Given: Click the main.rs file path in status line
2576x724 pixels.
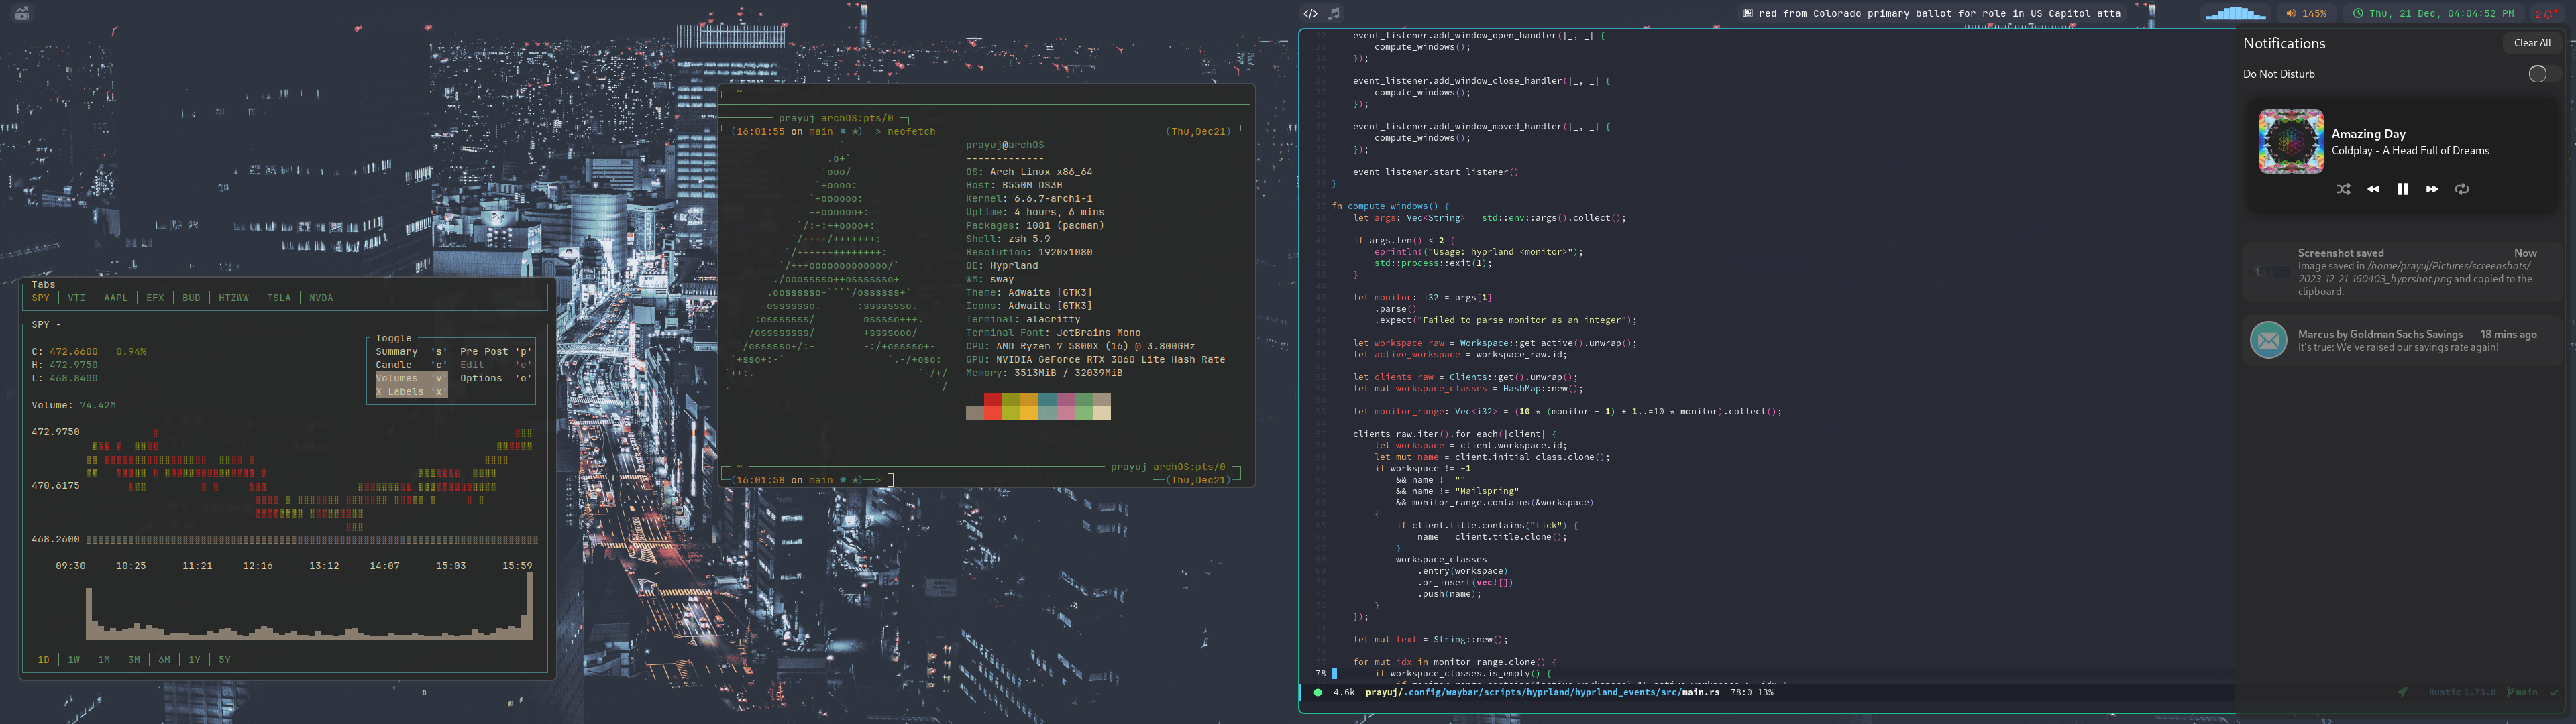Looking at the screenshot, I should 1542,692.
